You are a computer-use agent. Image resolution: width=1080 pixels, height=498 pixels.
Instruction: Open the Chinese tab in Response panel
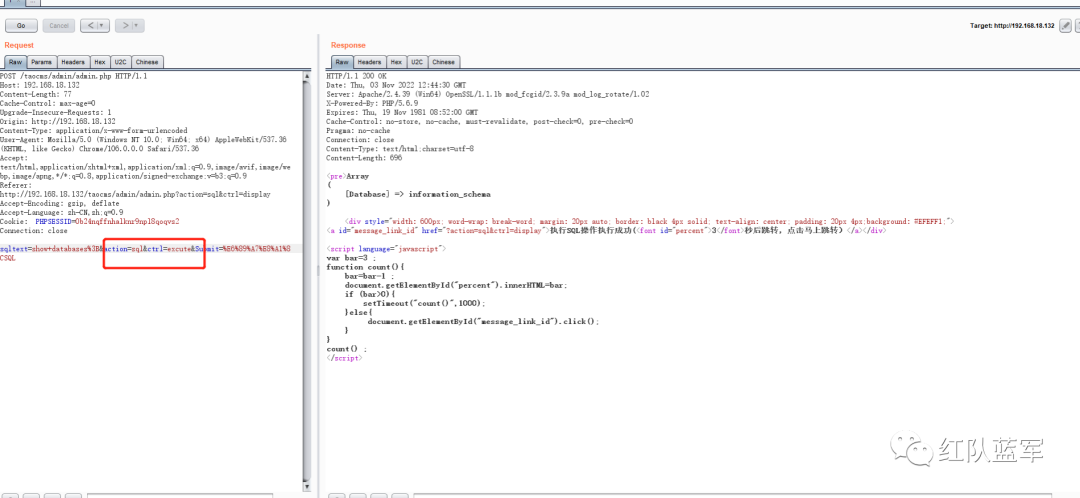tap(444, 62)
